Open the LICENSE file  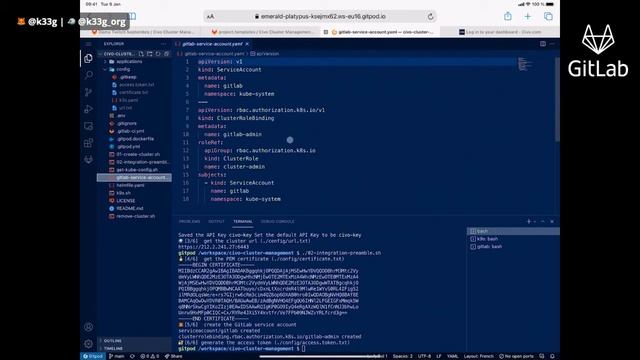(126, 200)
